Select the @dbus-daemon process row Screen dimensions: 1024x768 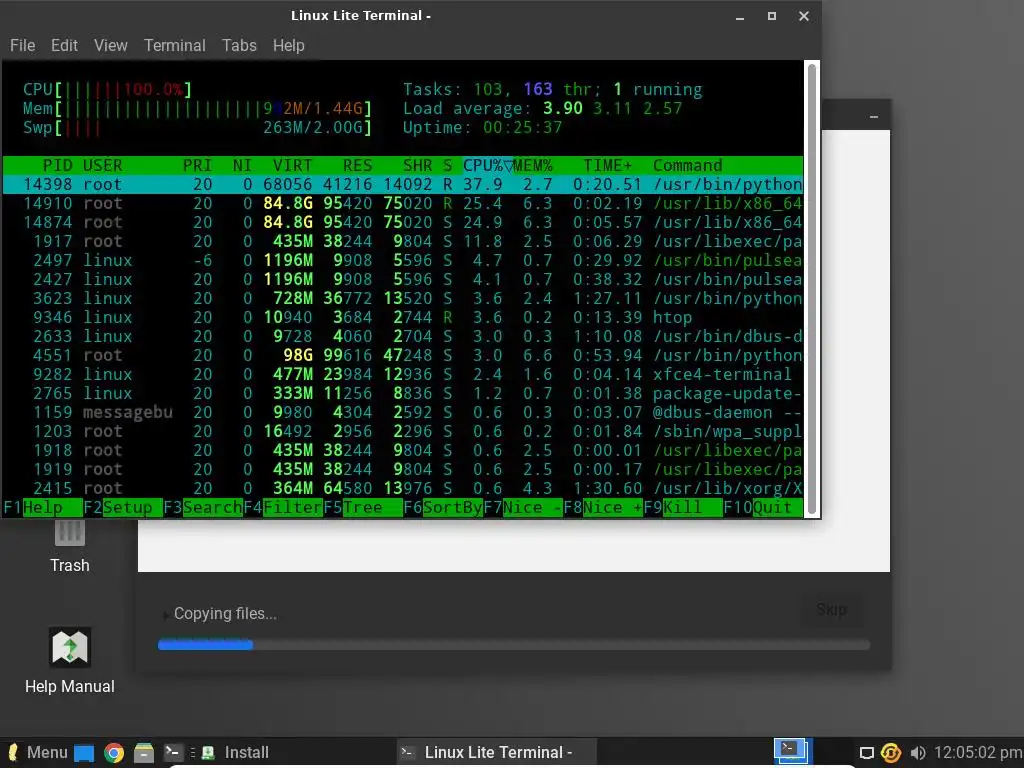click(403, 412)
